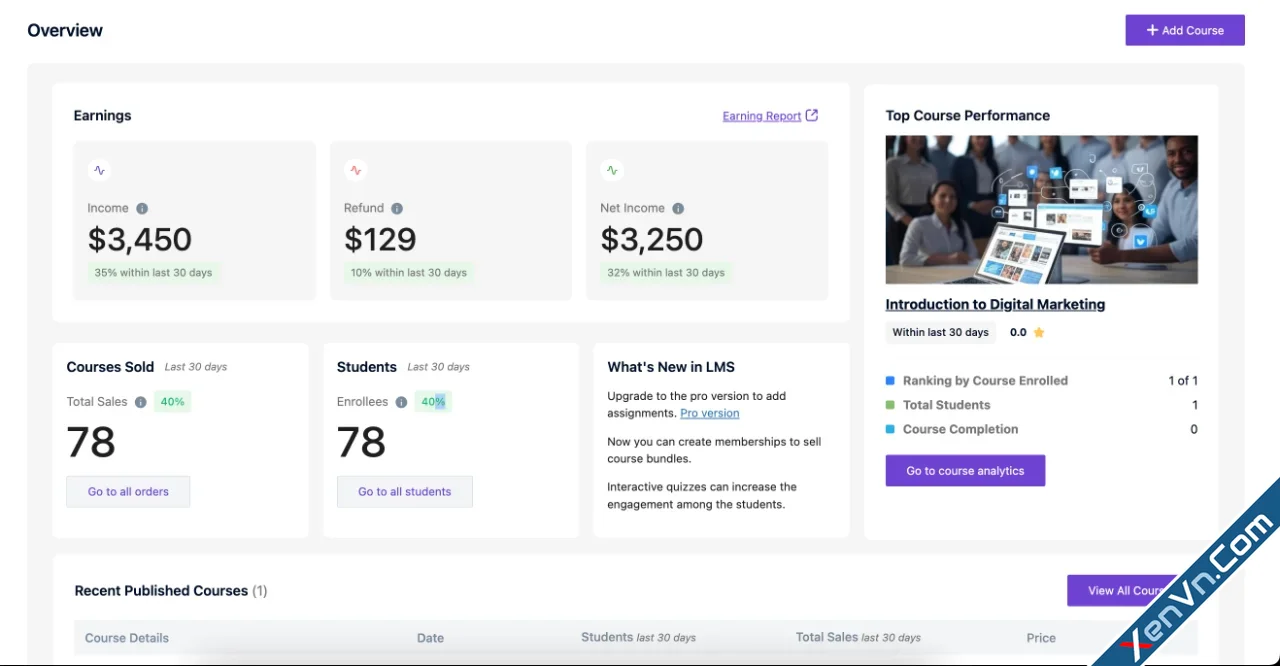Open the Net Income info tooltip icon
The width and height of the screenshot is (1280, 666).
[x=678, y=208]
